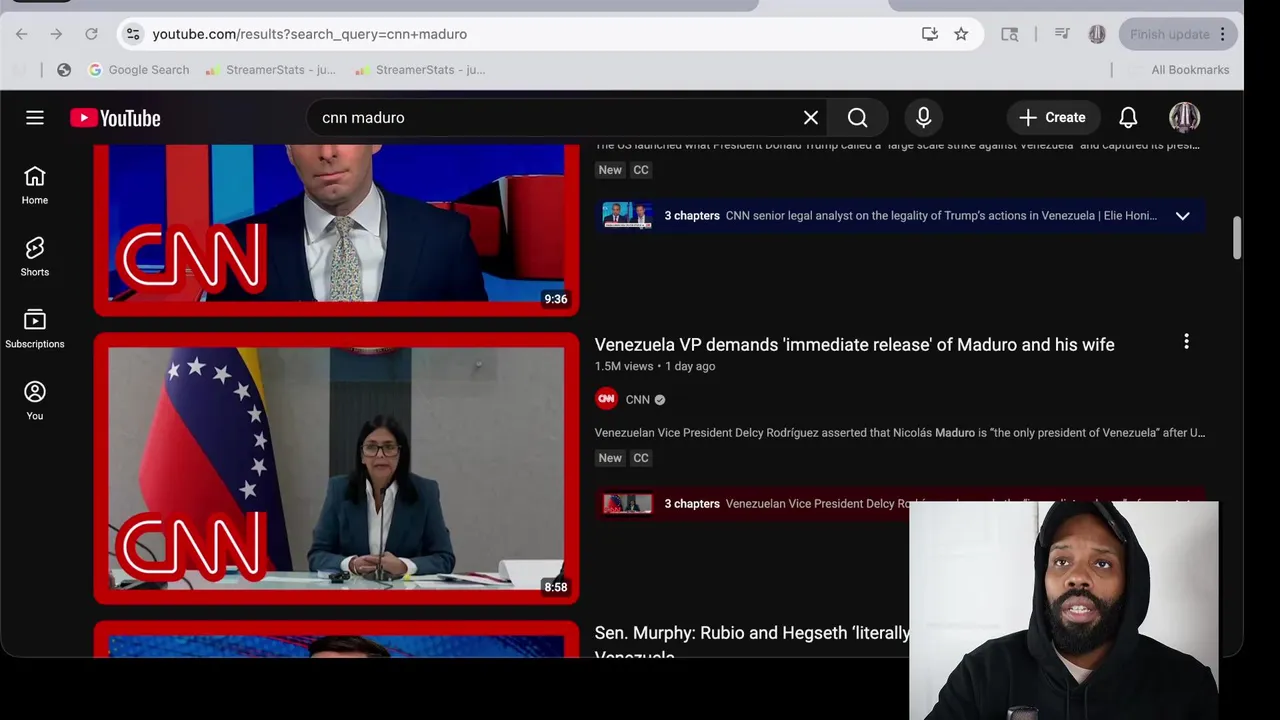Click "1.5M views • 1 day ago" metadata
The height and width of the screenshot is (720, 1280).
(x=655, y=366)
